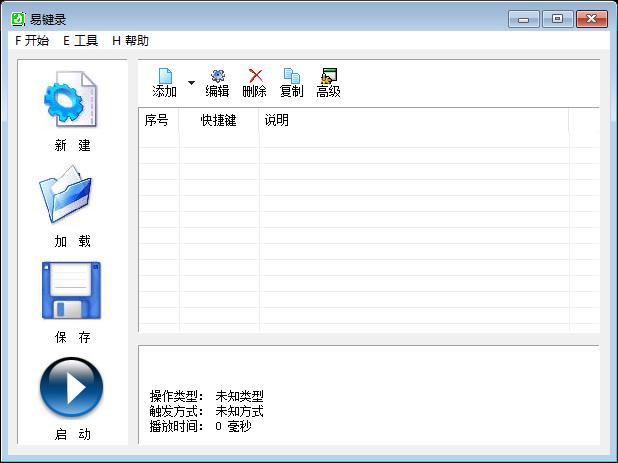Expand the dropdown arrow next to 添加
The height and width of the screenshot is (463, 618).
(192, 83)
